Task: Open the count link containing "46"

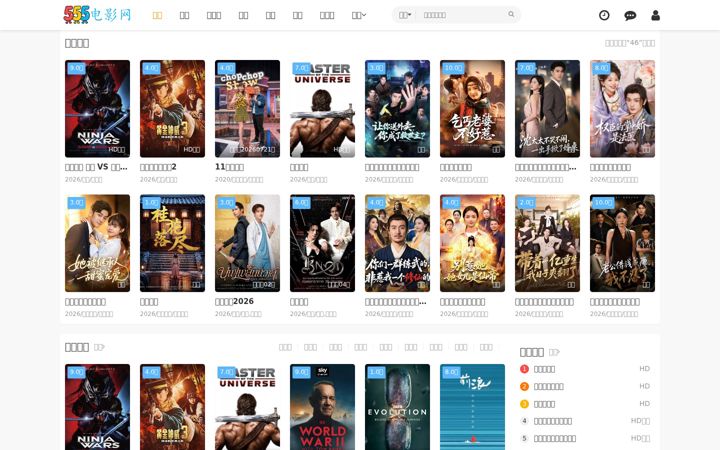Action: (x=630, y=43)
